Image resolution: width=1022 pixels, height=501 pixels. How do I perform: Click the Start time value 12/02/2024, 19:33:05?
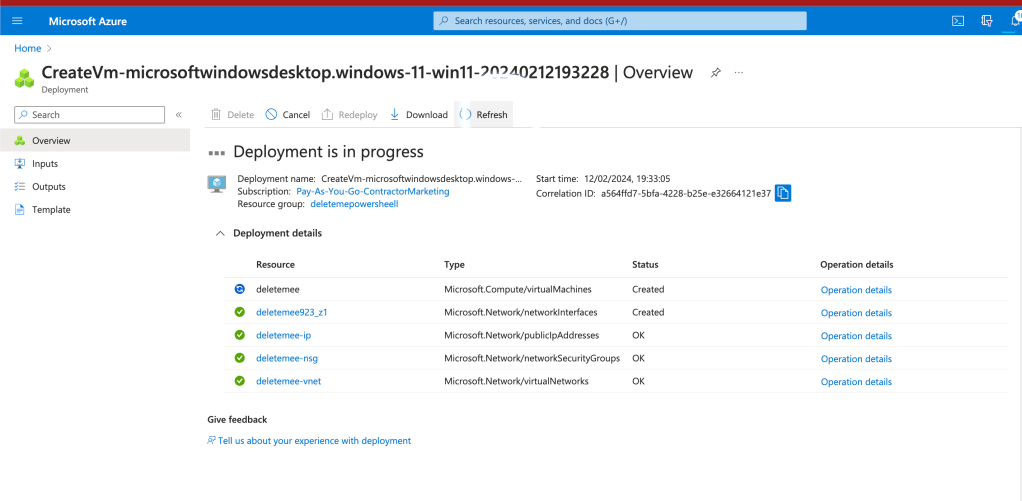click(x=628, y=179)
